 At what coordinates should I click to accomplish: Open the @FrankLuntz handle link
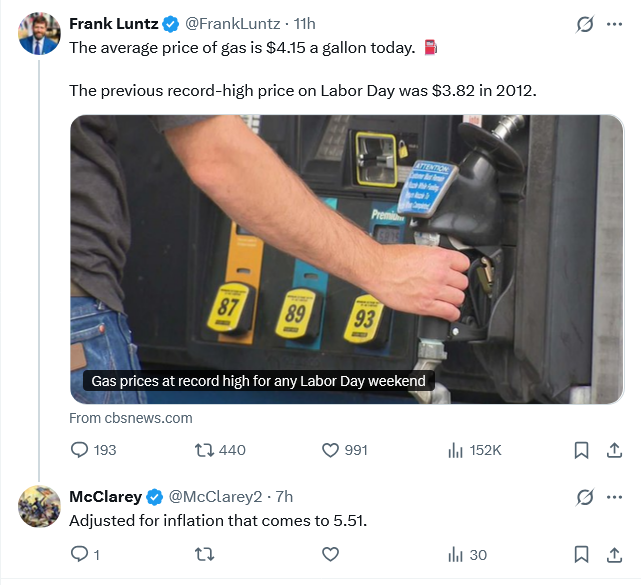coord(233,24)
